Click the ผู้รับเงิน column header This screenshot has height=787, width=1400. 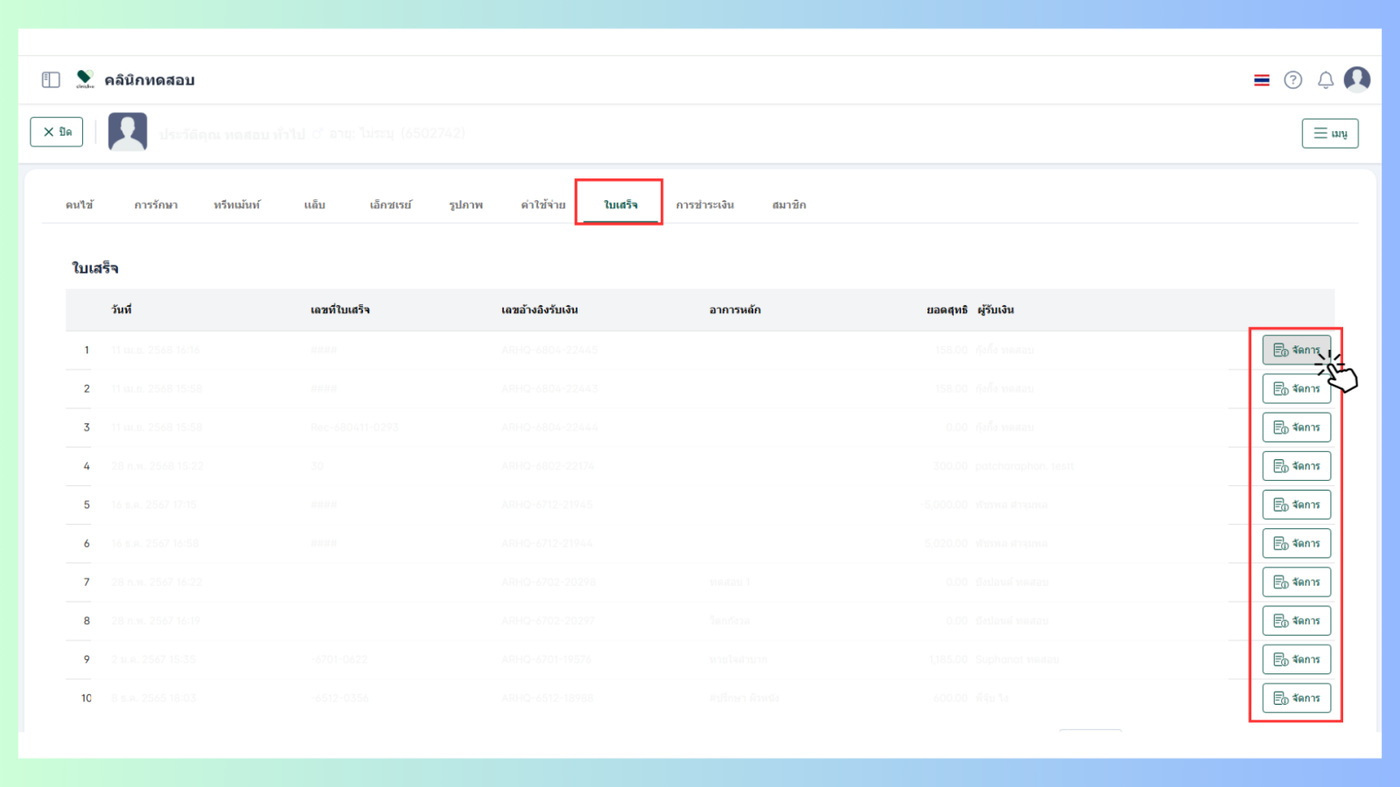(x=996, y=310)
